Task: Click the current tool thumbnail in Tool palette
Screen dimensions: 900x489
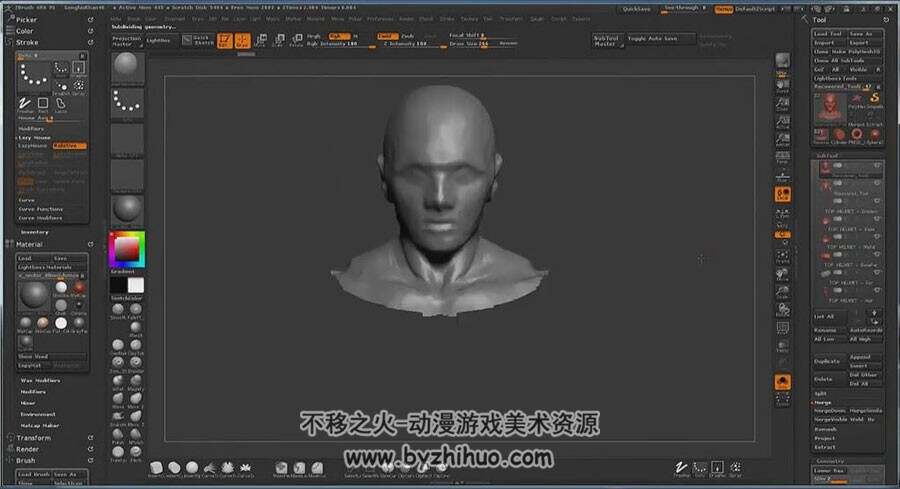Action: (x=830, y=107)
